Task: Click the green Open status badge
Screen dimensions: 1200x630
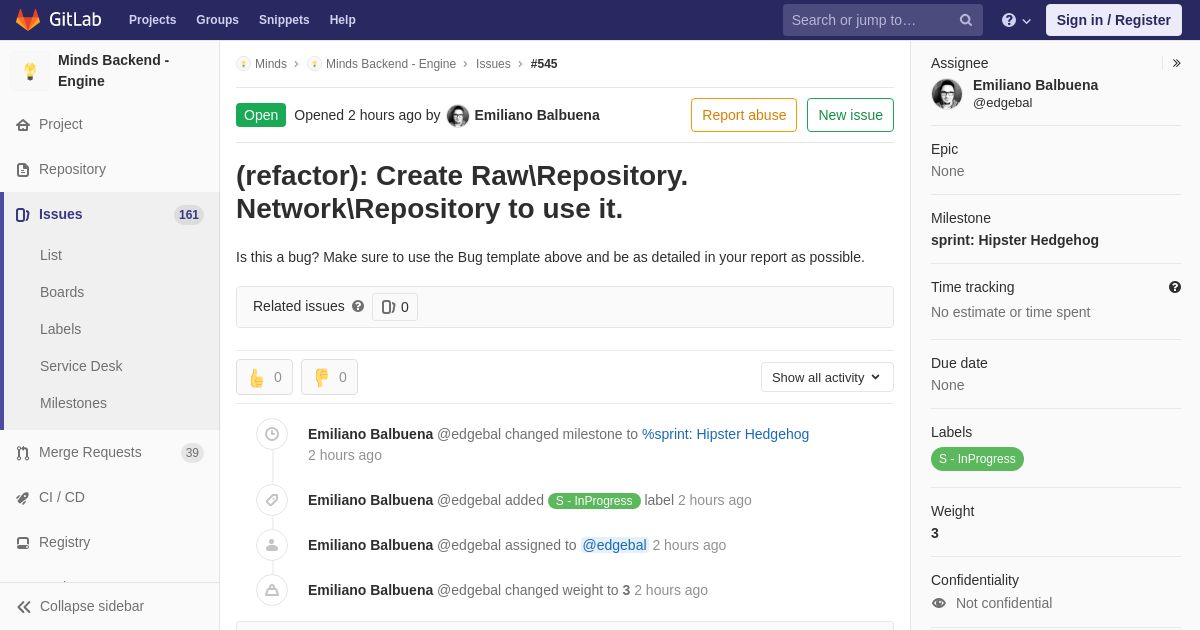Action: (x=261, y=115)
